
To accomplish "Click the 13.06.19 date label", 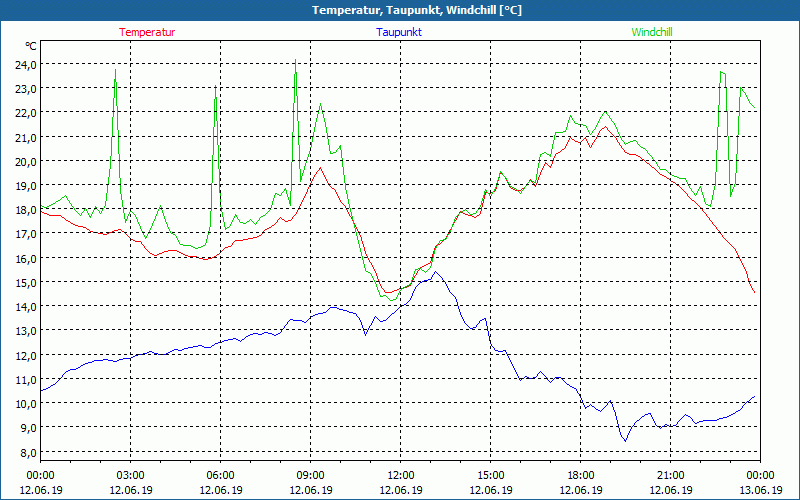I will tap(761, 490).
